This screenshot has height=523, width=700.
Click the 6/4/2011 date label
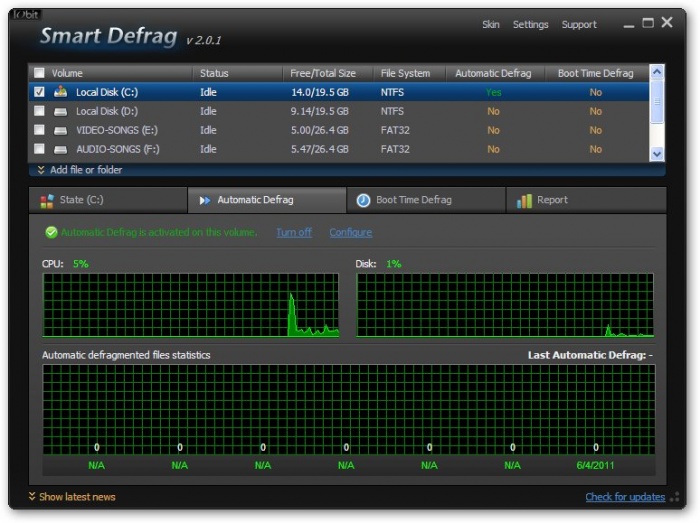coord(595,465)
